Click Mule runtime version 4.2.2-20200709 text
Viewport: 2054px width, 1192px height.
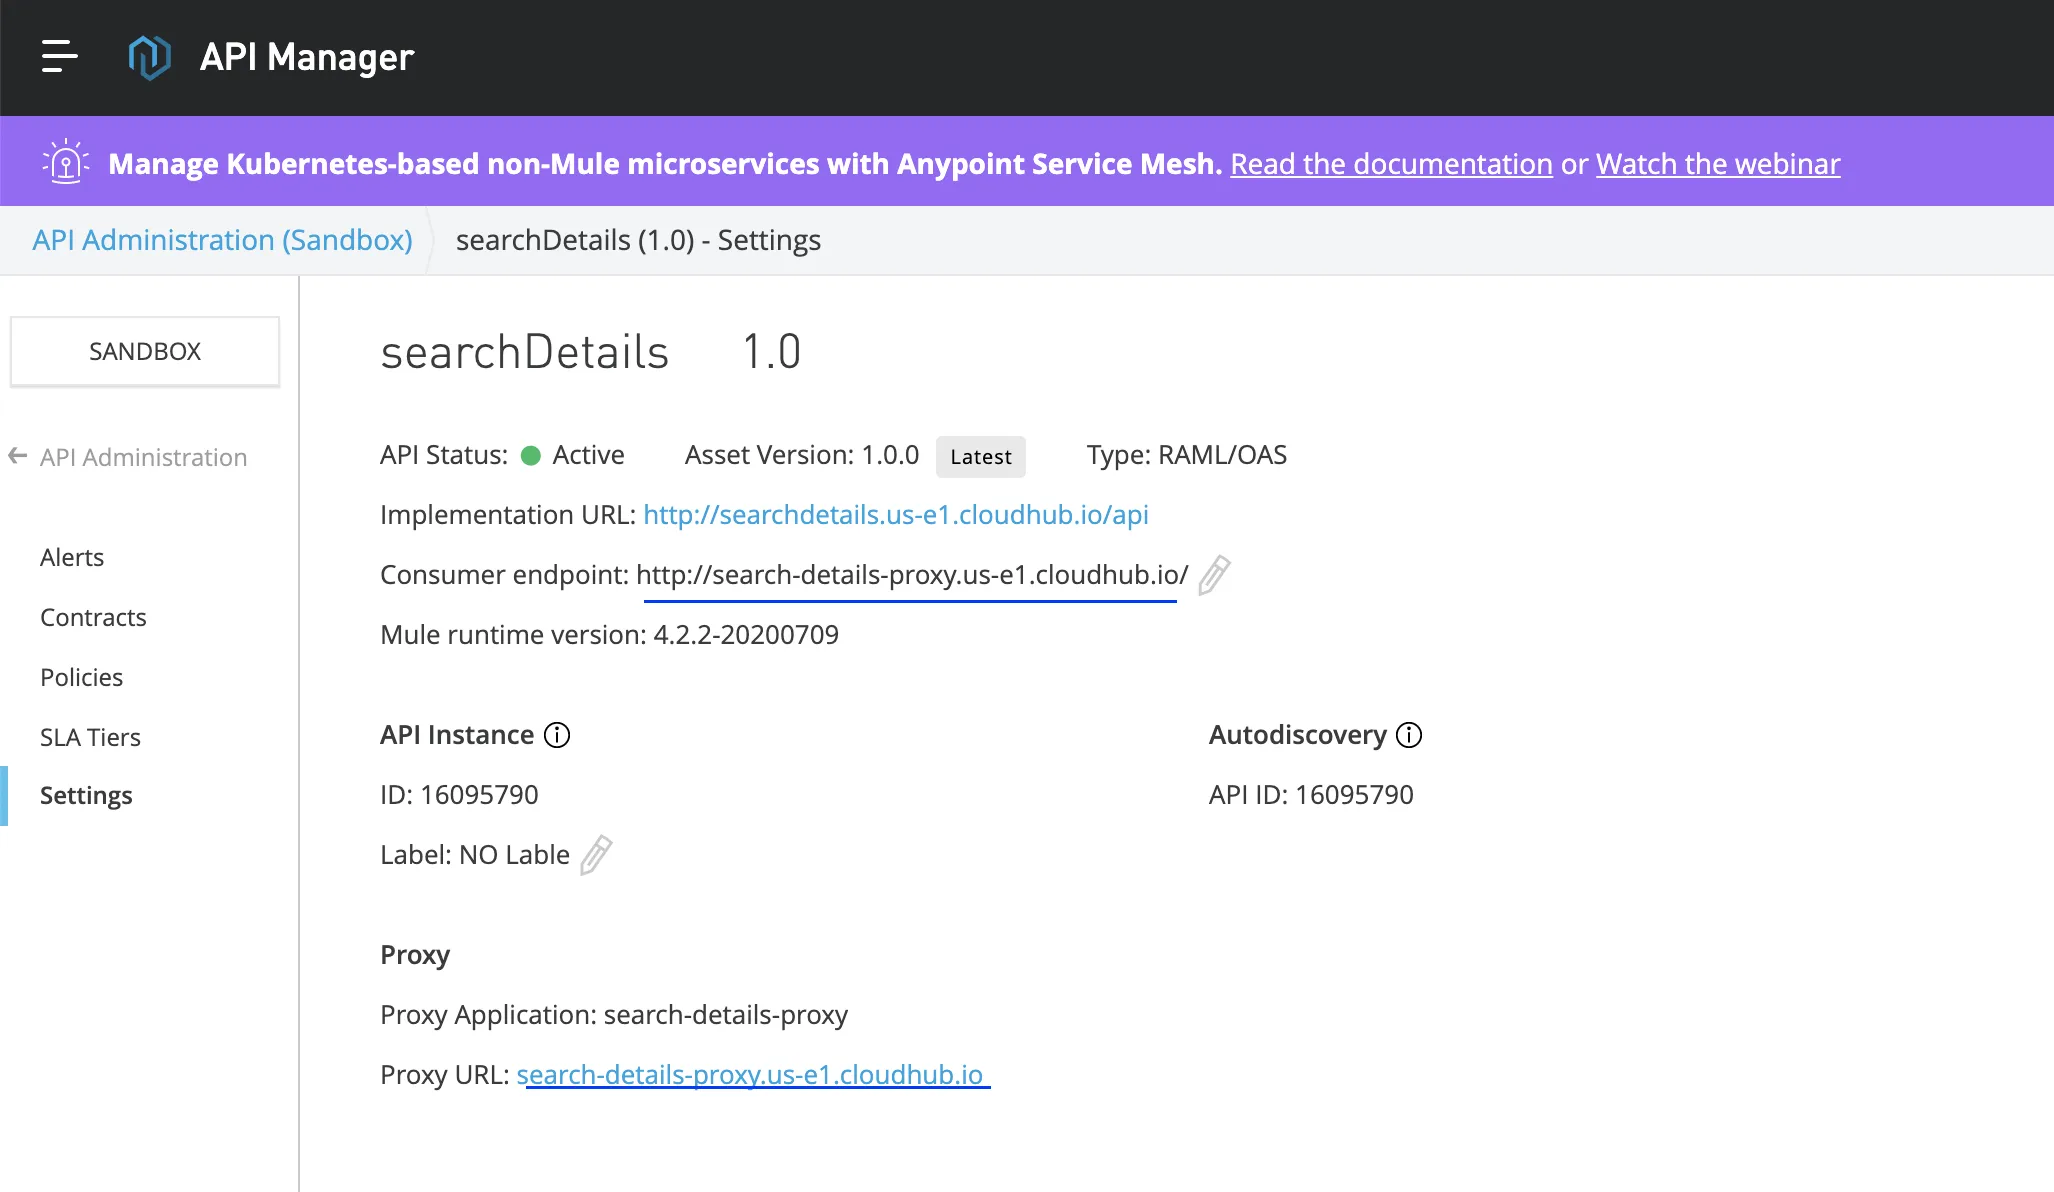[609, 635]
